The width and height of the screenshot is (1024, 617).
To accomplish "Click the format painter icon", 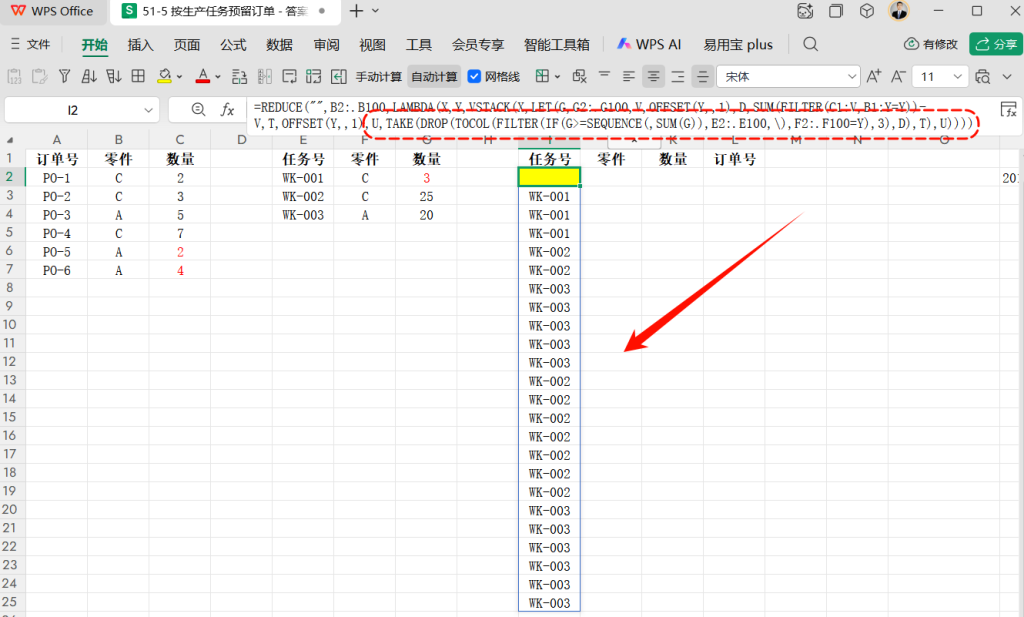I will [39, 76].
